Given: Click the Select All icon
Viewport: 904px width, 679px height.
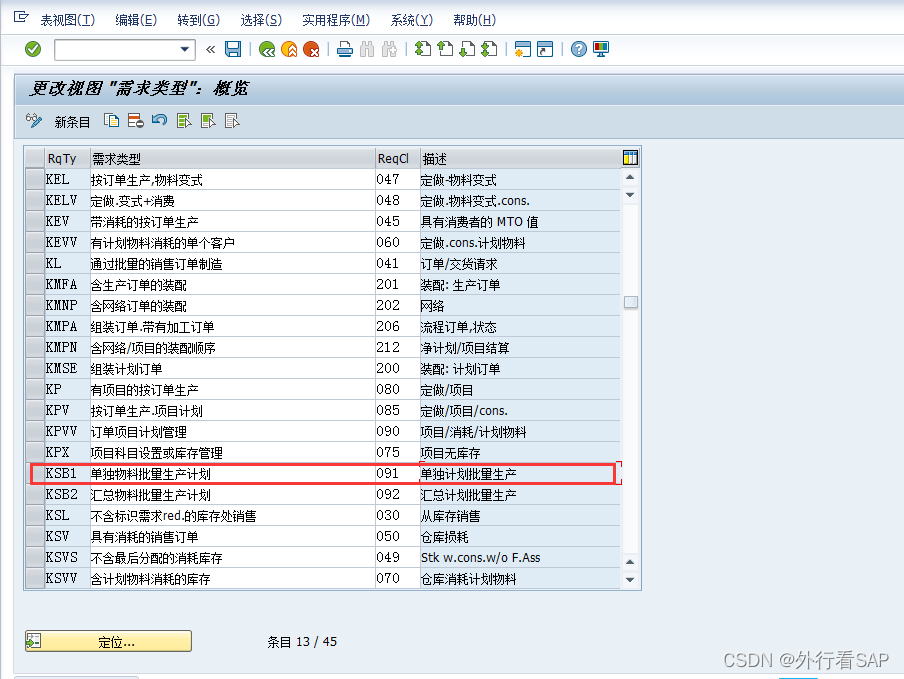Looking at the screenshot, I should coord(184,120).
